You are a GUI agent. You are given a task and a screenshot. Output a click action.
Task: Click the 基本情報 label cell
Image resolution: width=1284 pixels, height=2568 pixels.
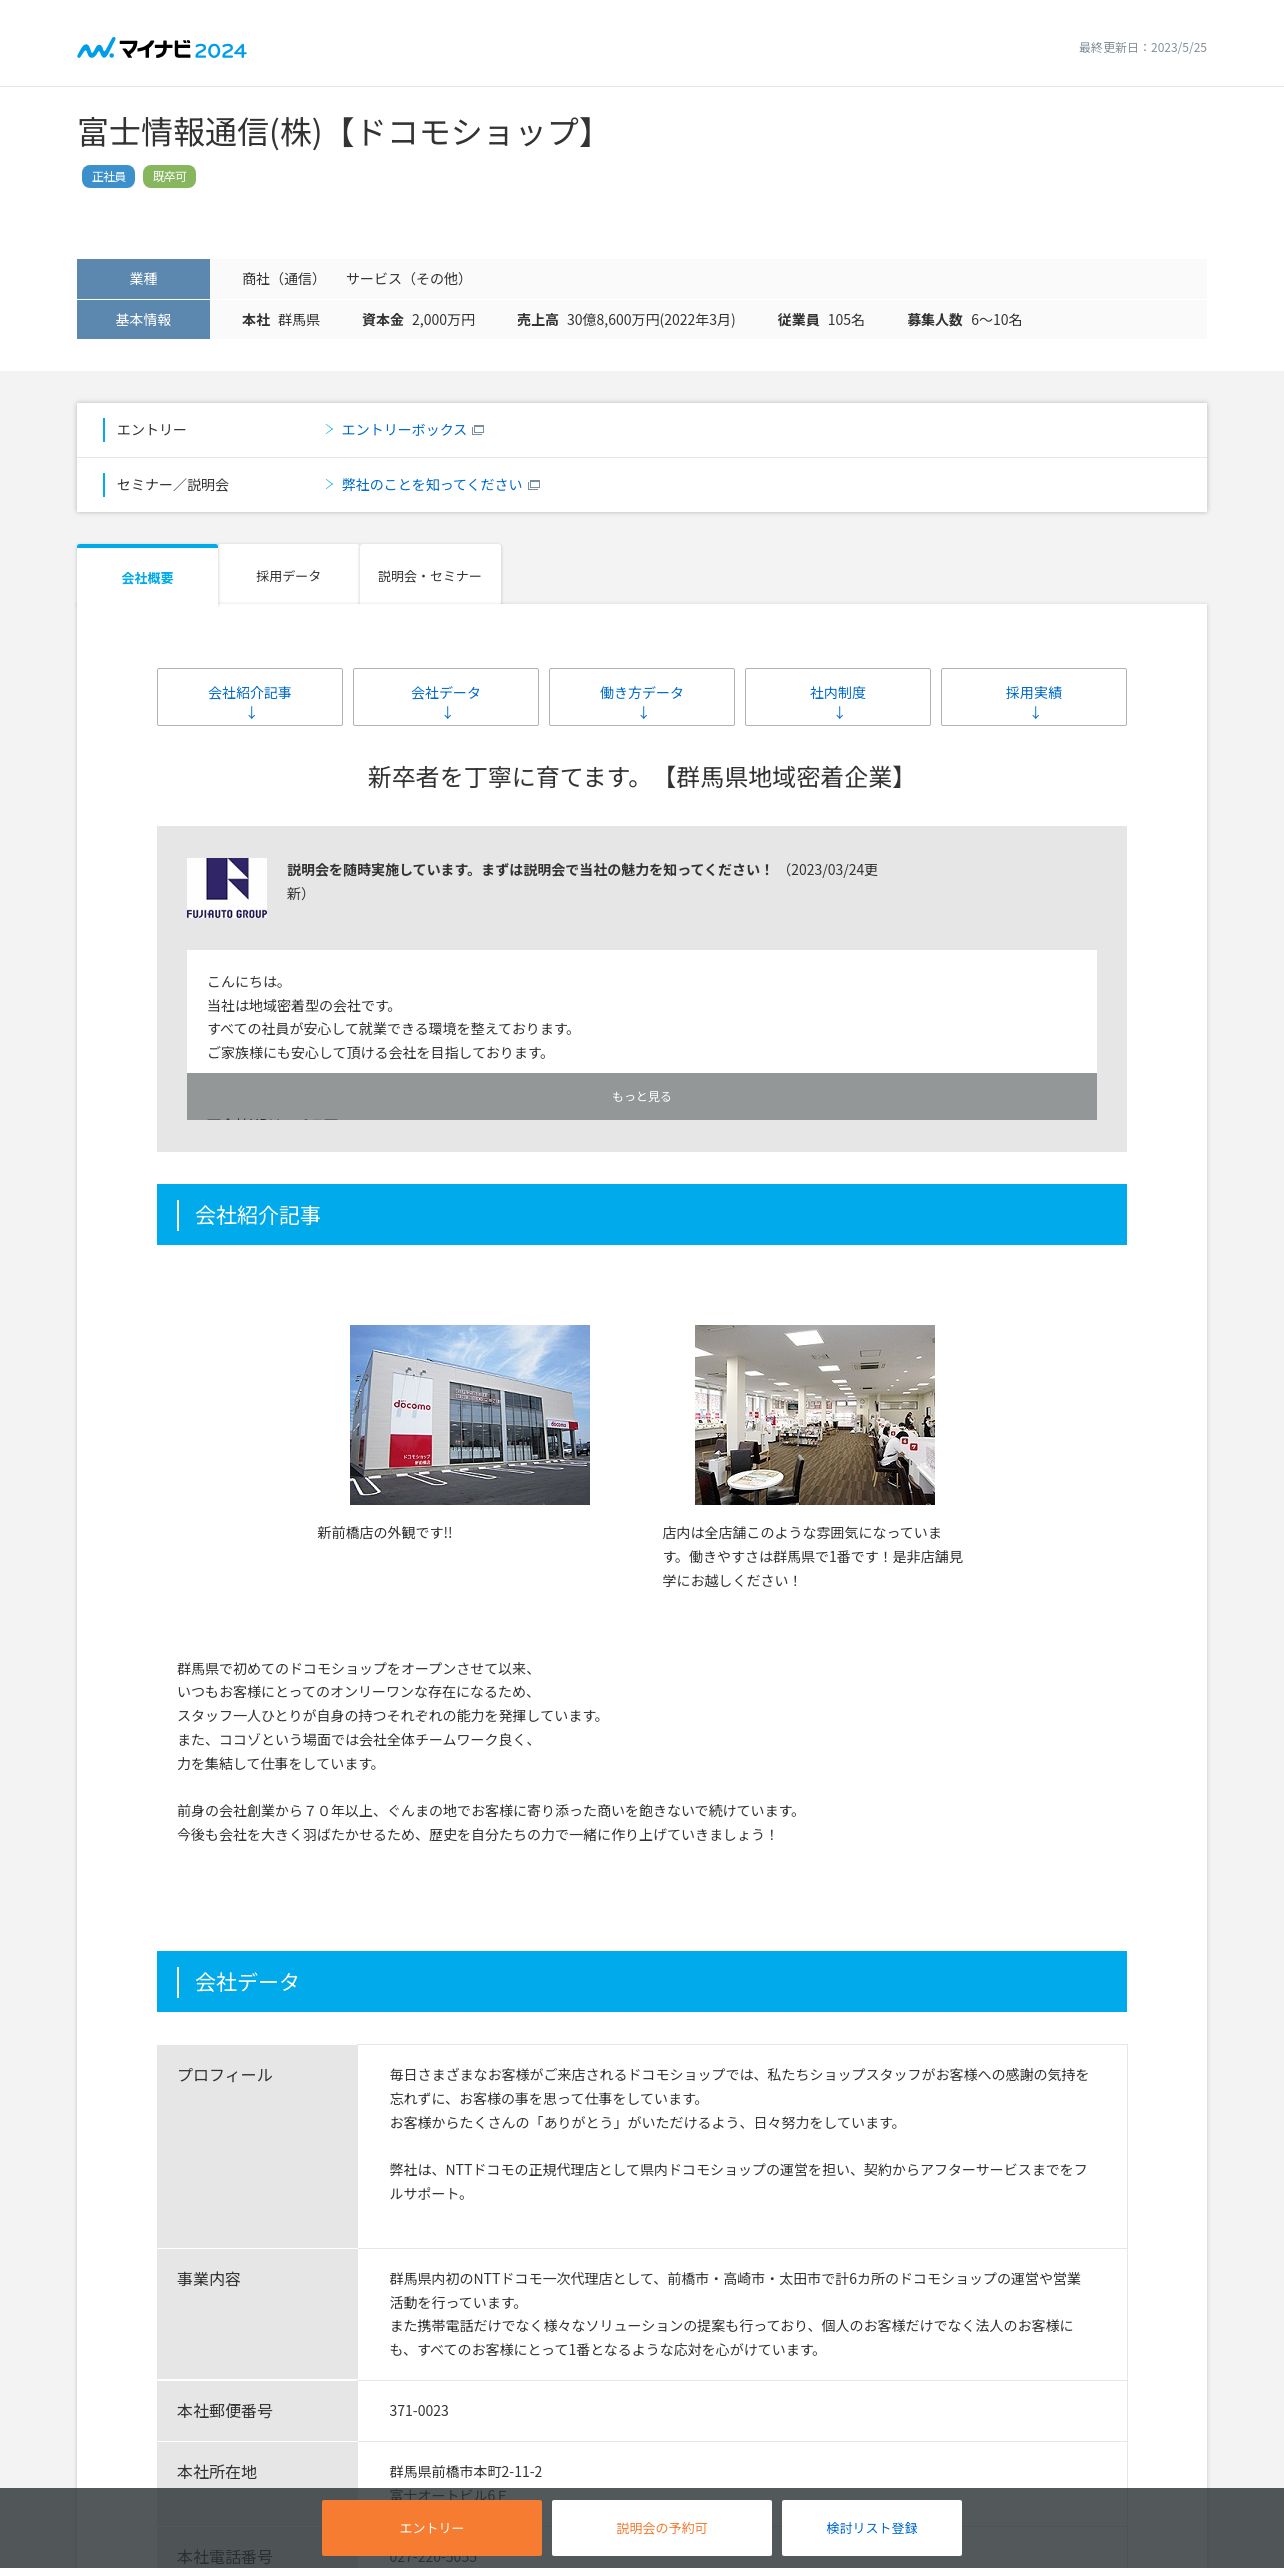click(x=143, y=320)
